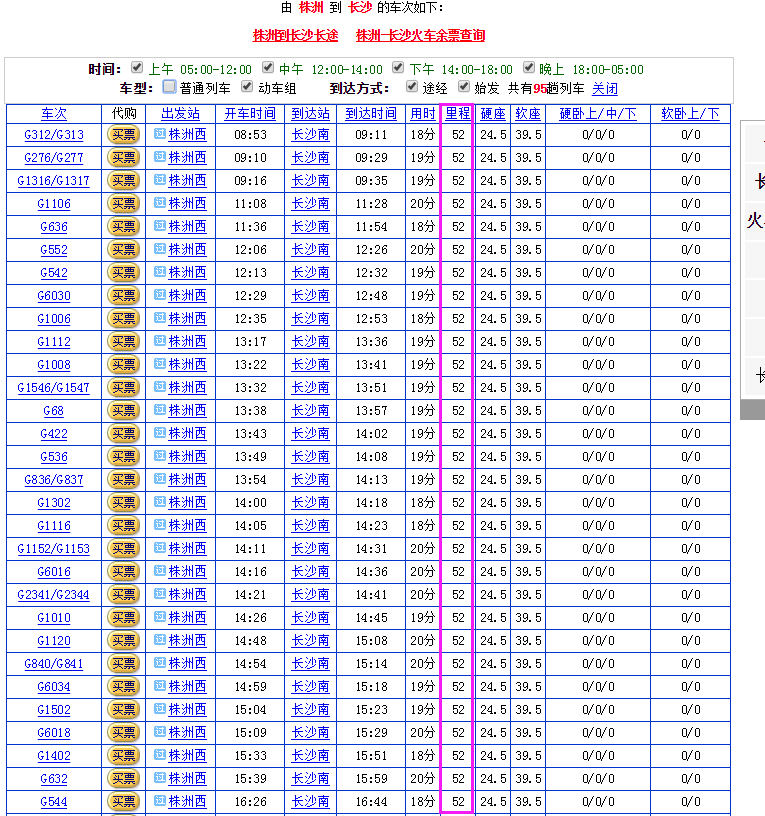Buy a ticket for train G1106
Screen dimensions: 765x816
[123, 203]
